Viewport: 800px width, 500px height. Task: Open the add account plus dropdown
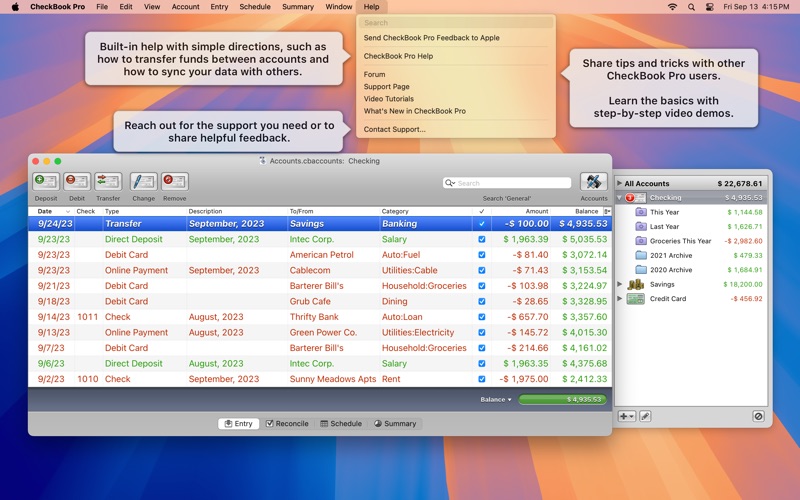(x=627, y=416)
